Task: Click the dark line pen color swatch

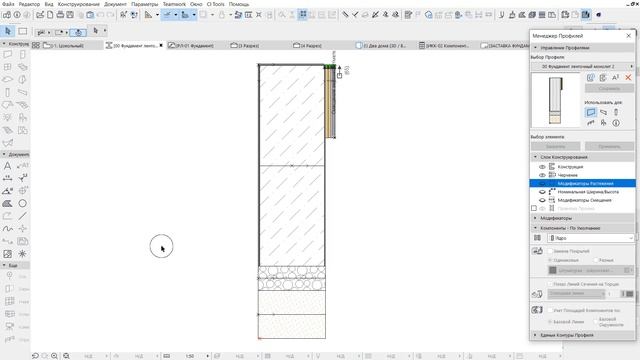Action: click(x=630, y=294)
